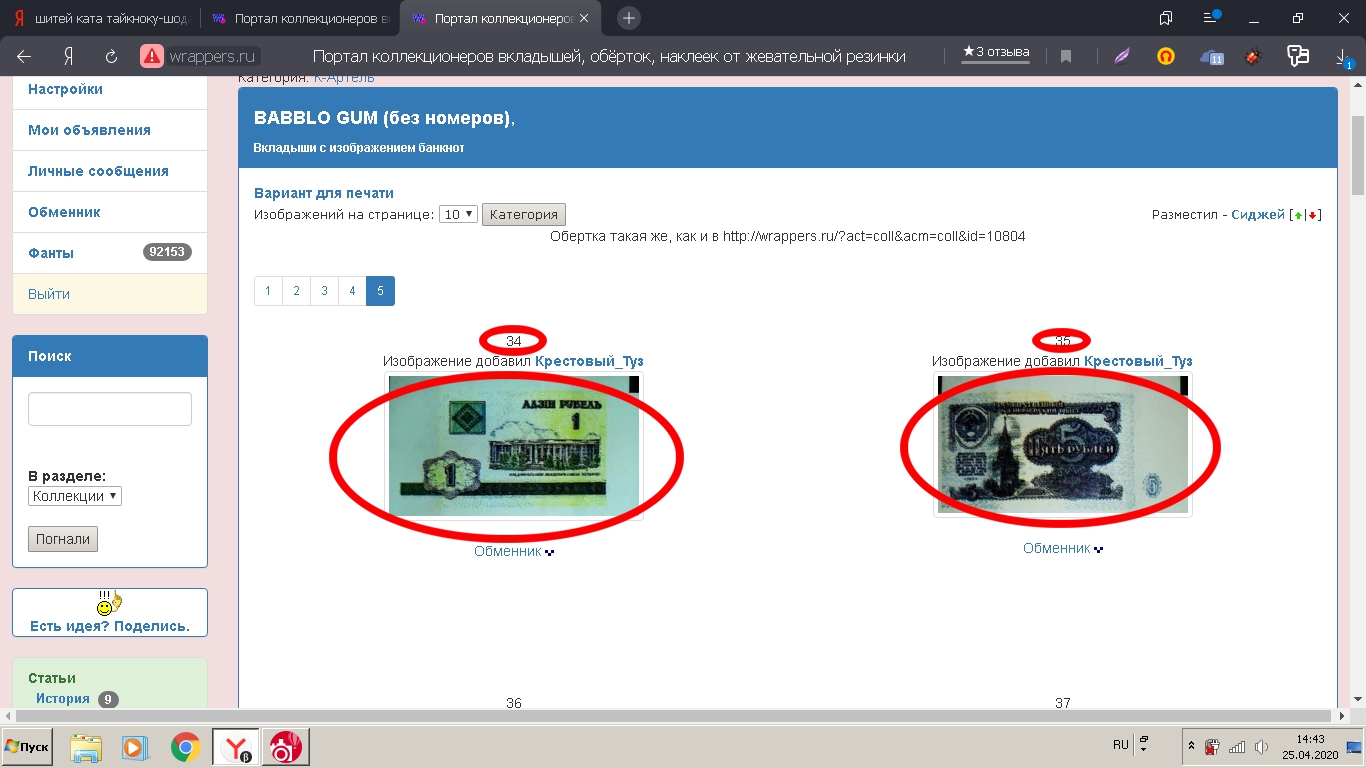Go to pagination page 4
Image resolution: width=1366 pixels, height=768 pixels.
[352, 291]
